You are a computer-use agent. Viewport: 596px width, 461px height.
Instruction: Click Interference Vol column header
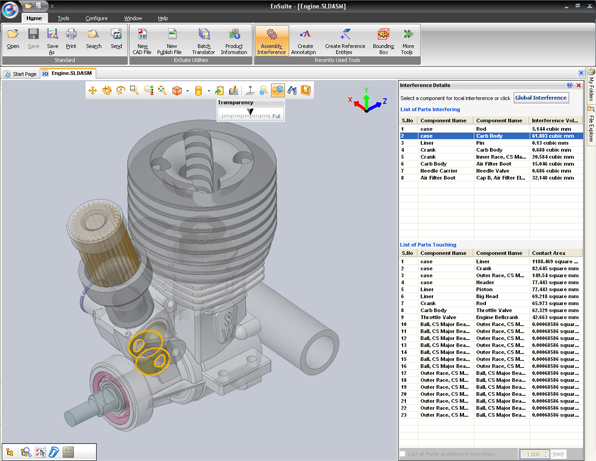coord(556,120)
